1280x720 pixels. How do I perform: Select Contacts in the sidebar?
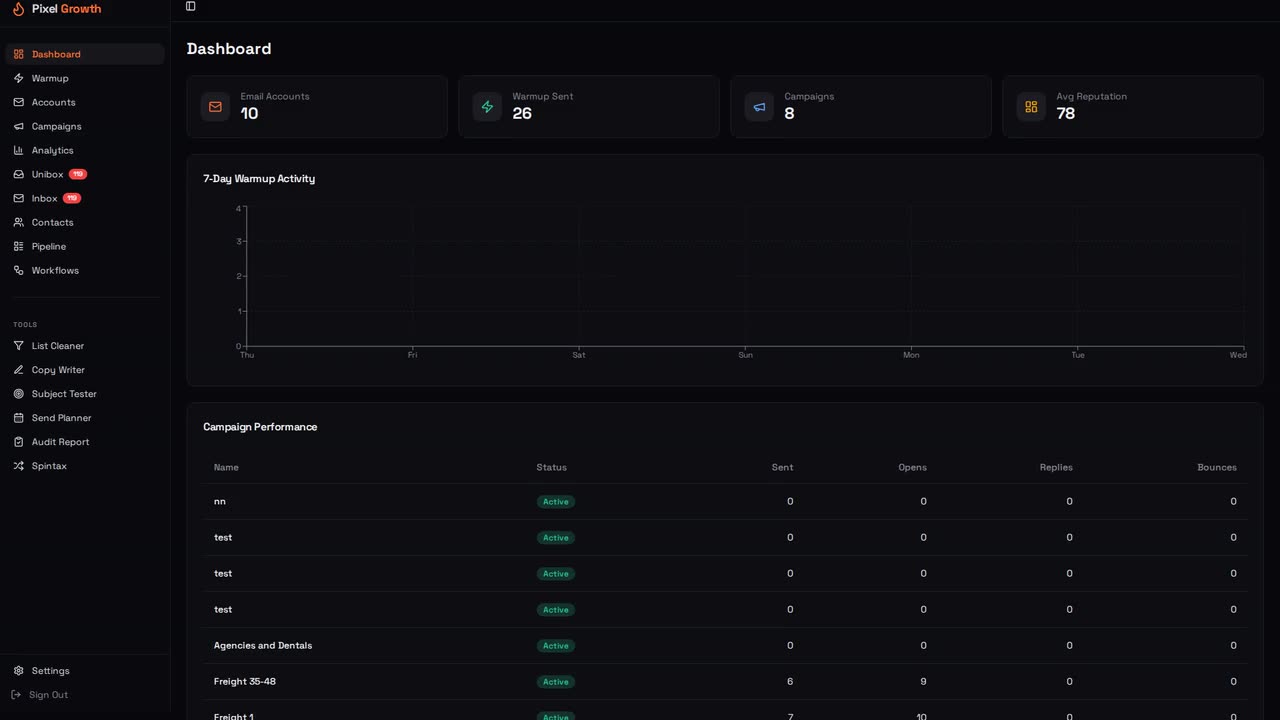85,222
